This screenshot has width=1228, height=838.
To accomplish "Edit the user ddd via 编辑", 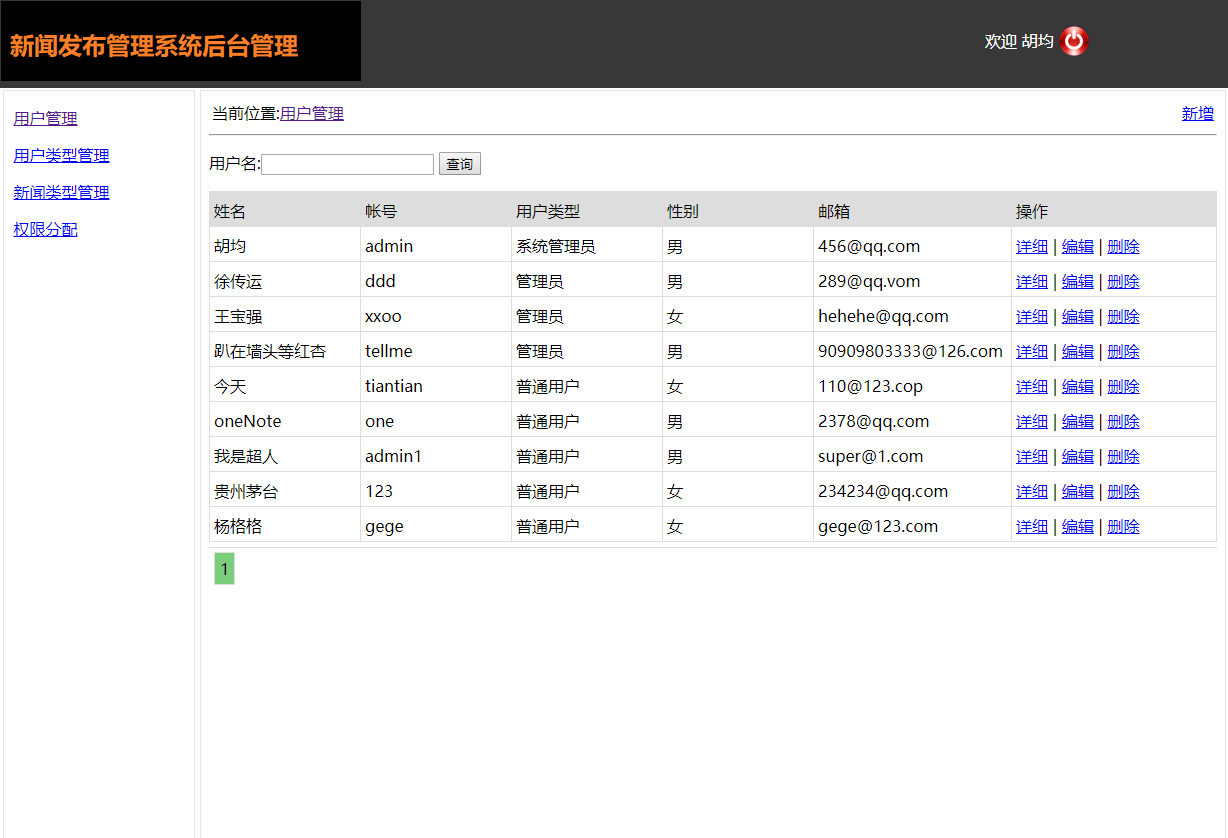I will 1077,281.
